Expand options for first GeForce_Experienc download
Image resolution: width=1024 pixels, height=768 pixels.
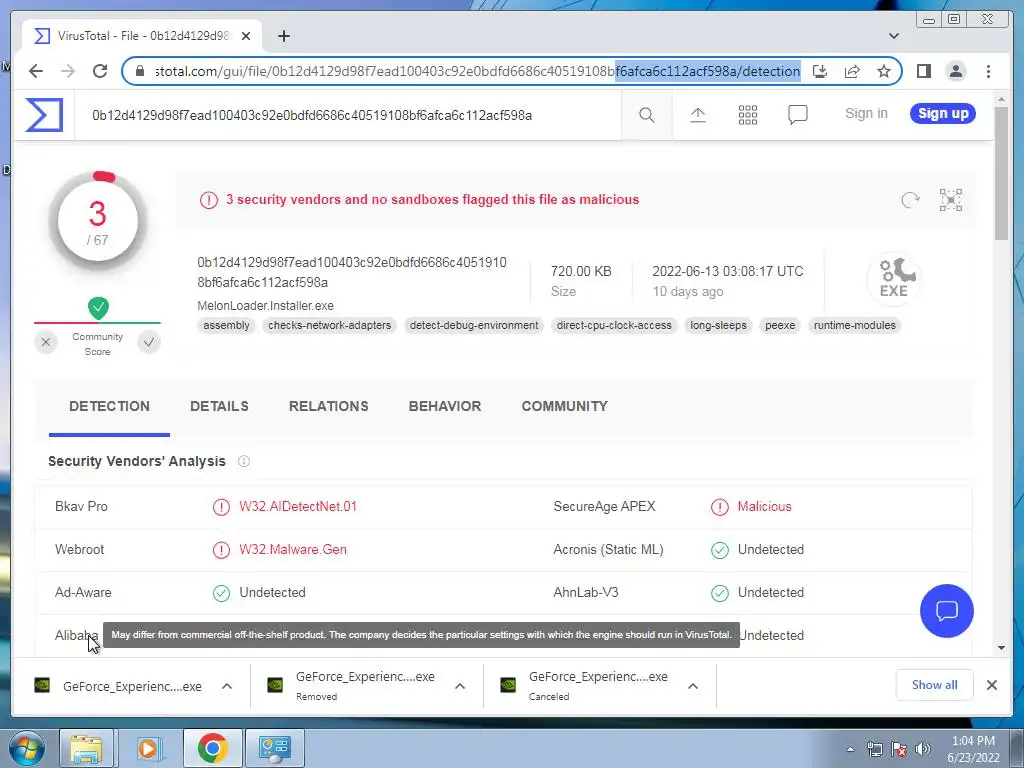[x=227, y=686]
